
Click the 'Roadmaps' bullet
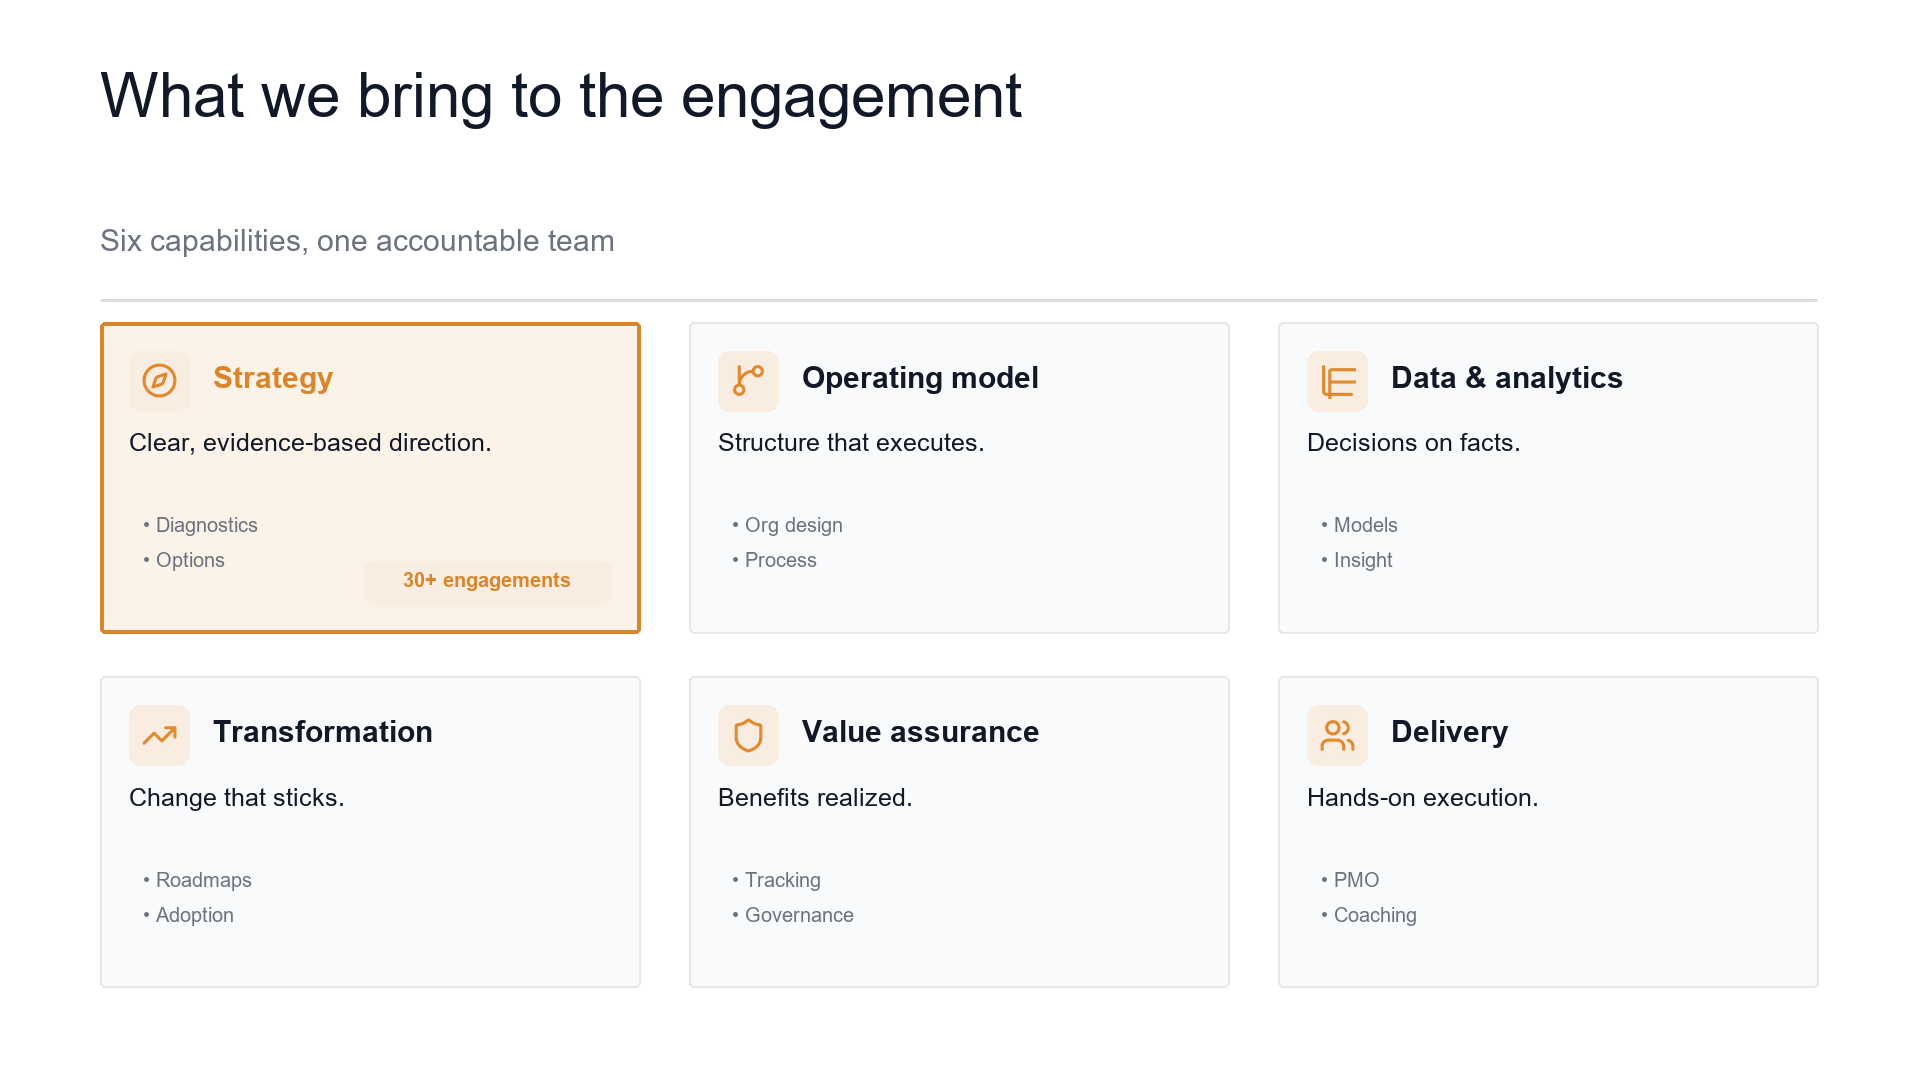[197, 880]
